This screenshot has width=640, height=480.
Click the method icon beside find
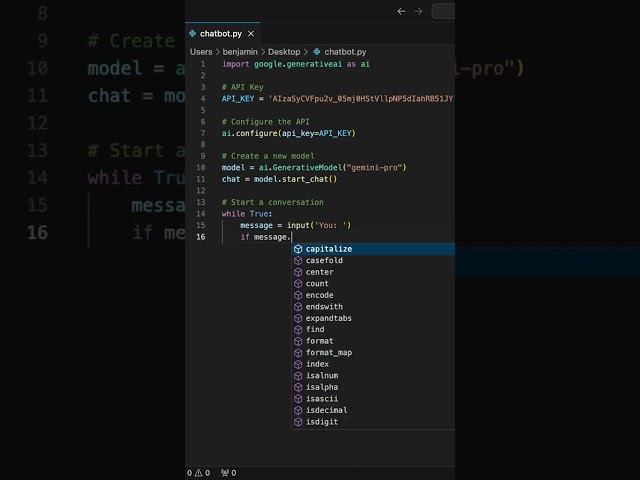298,329
